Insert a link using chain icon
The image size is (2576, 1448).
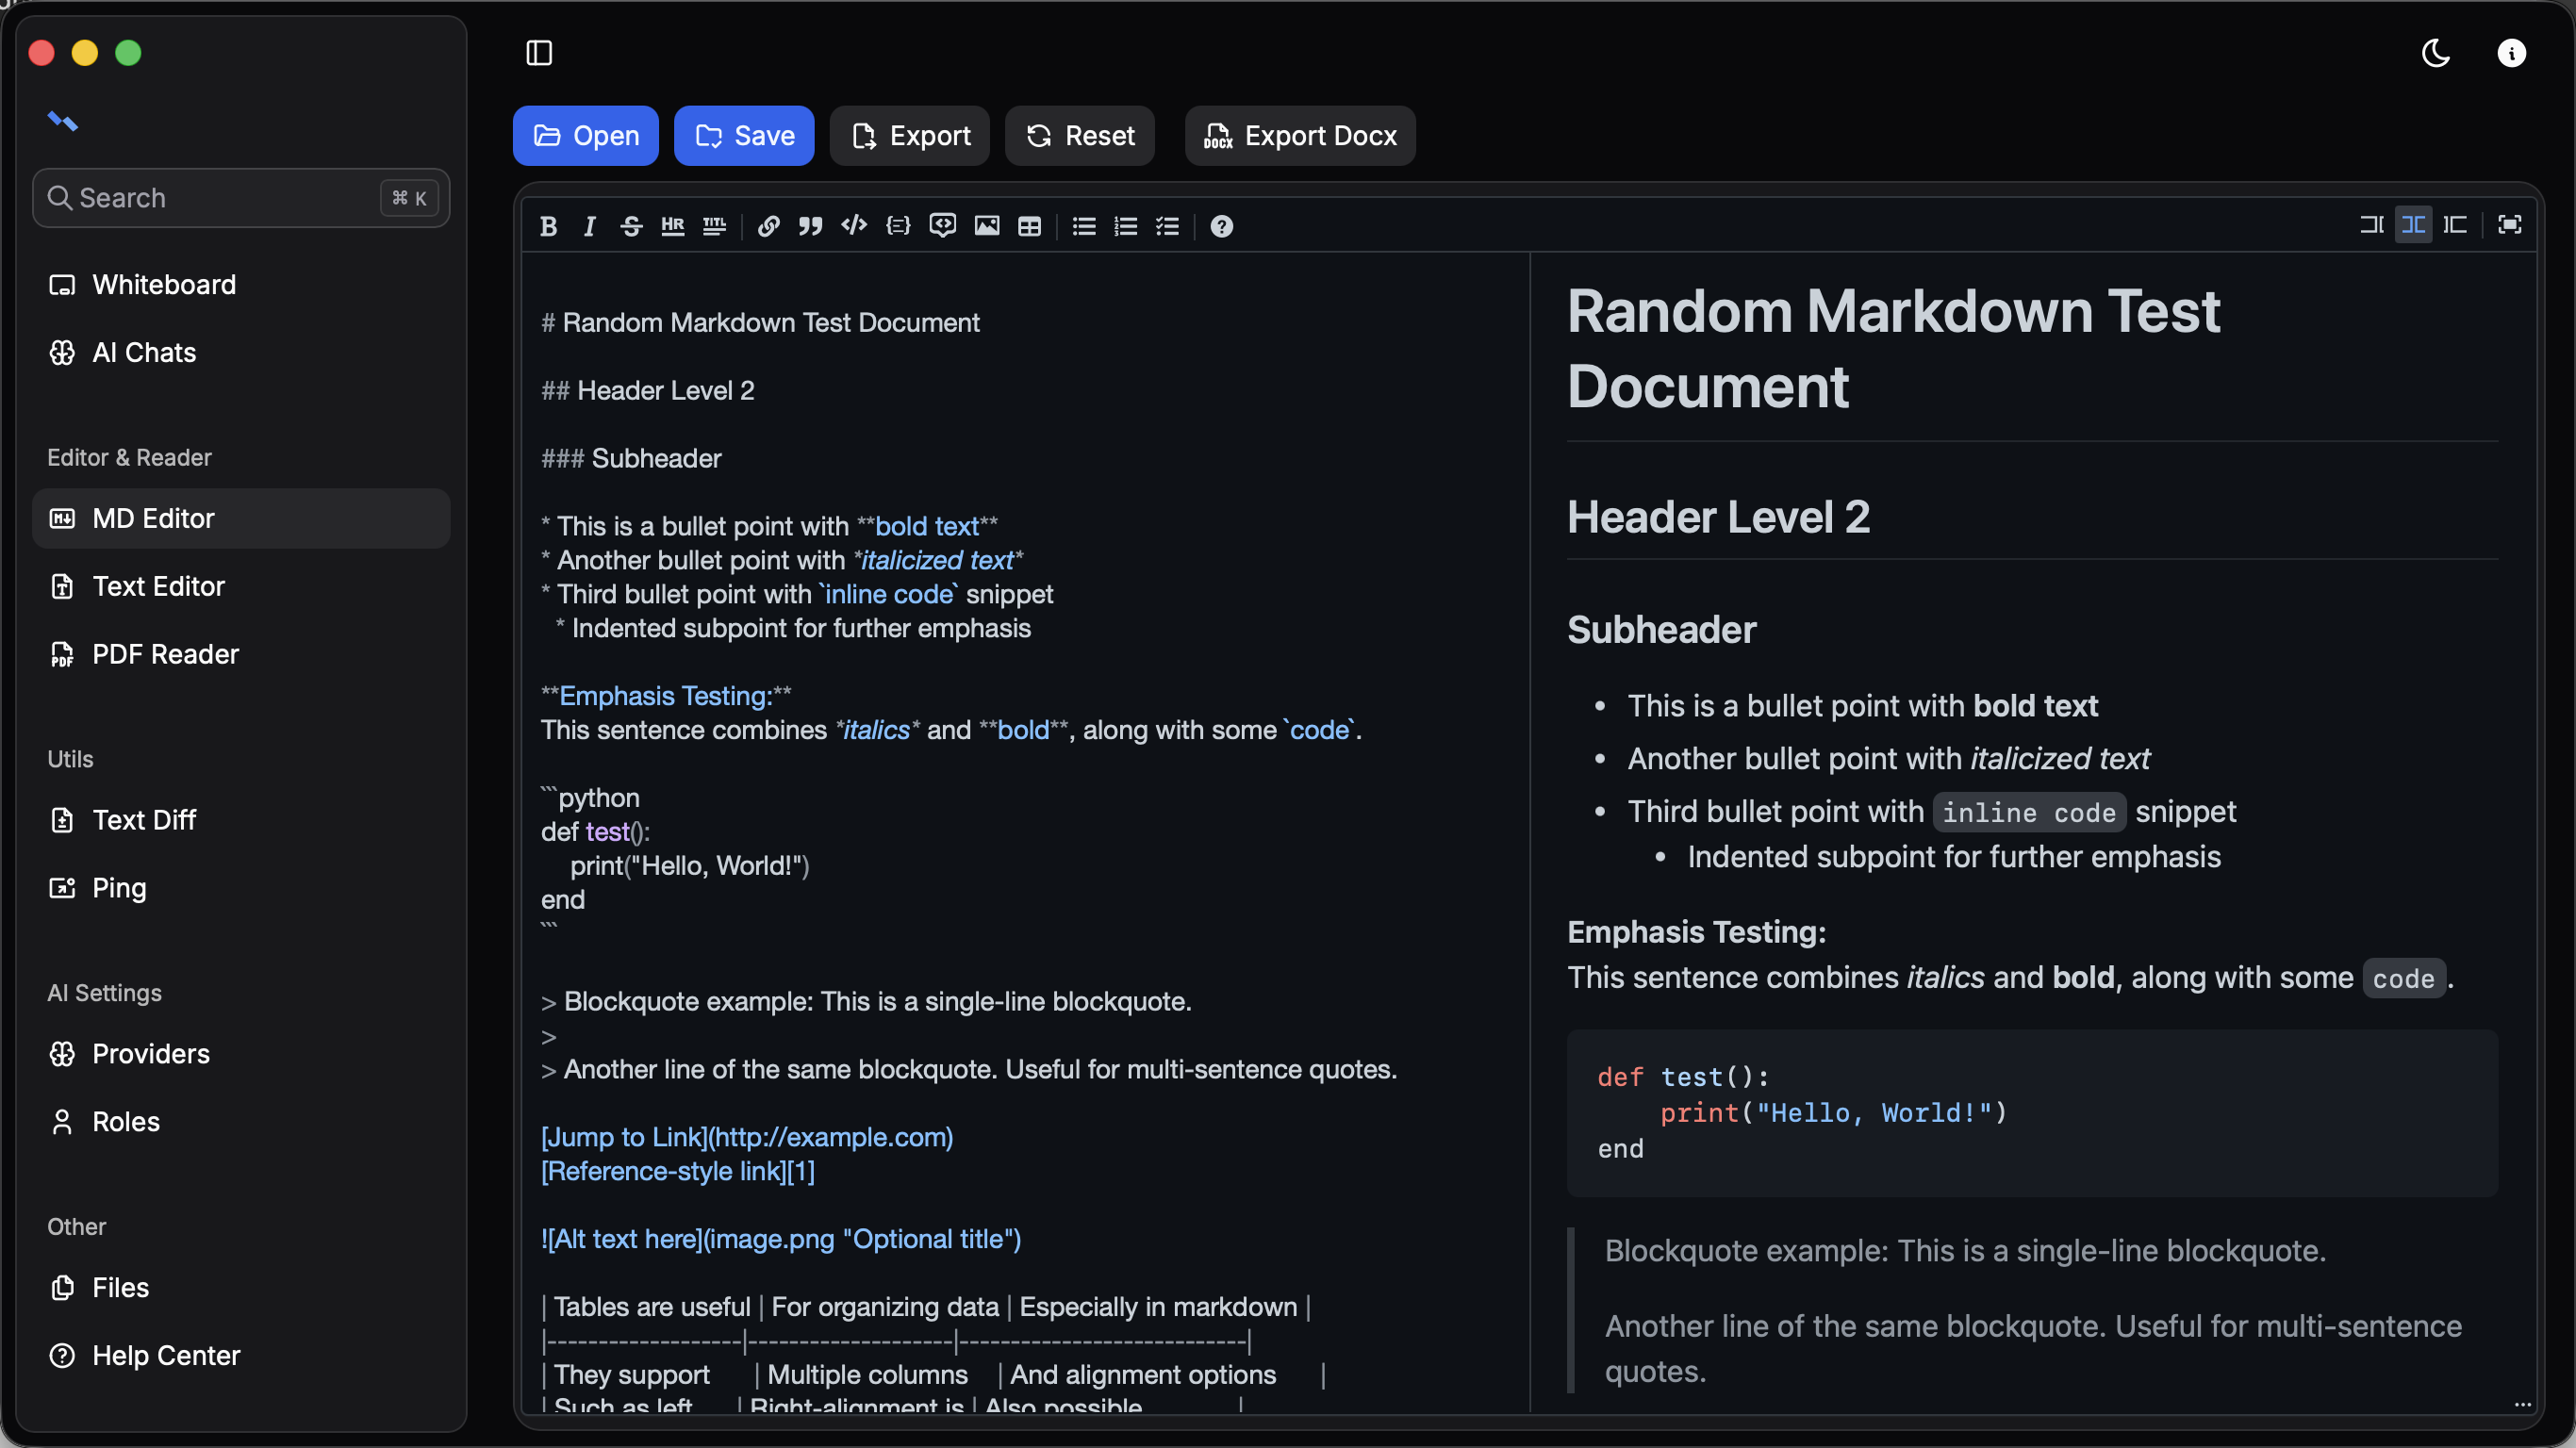pyautogui.click(x=768, y=226)
